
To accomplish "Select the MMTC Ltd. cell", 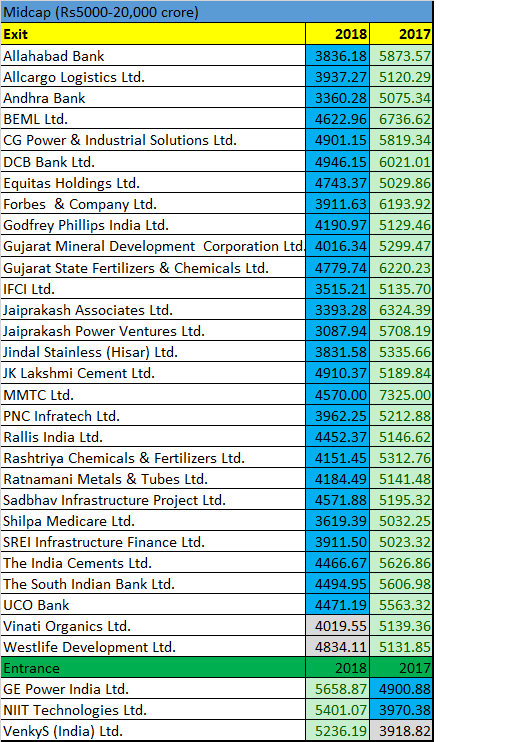I will click(153, 395).
